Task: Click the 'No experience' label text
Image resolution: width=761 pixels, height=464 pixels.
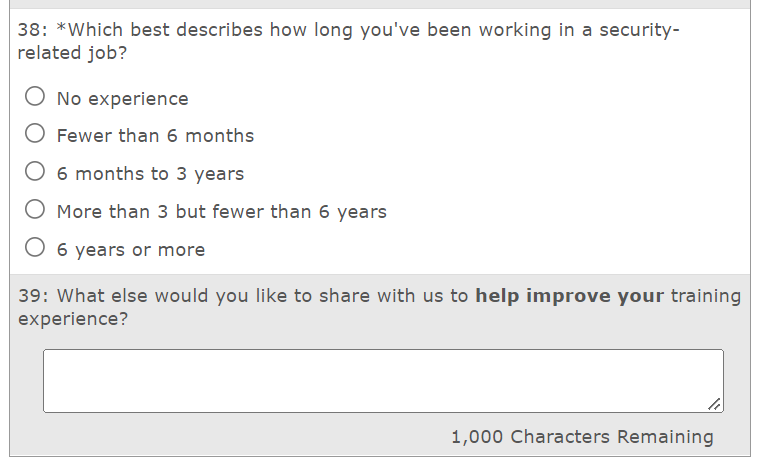Action: coord(122,99)
